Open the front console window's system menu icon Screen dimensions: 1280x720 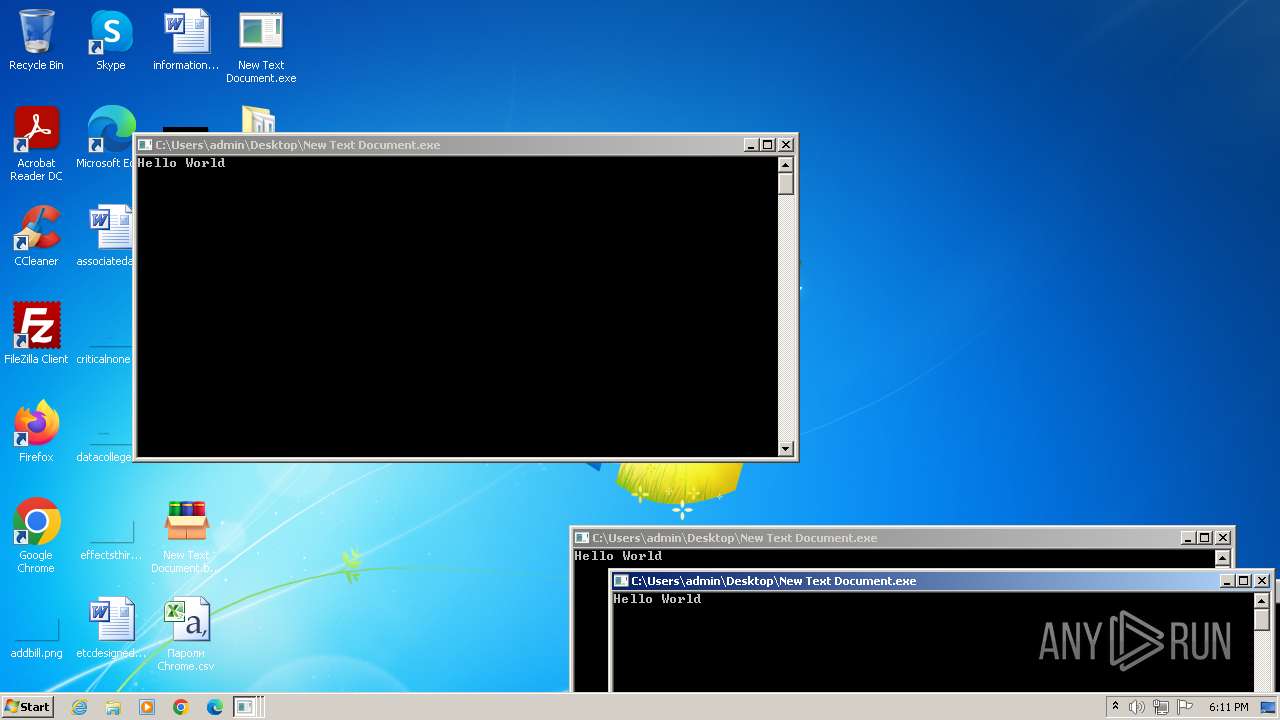click(x=621, y=581)
